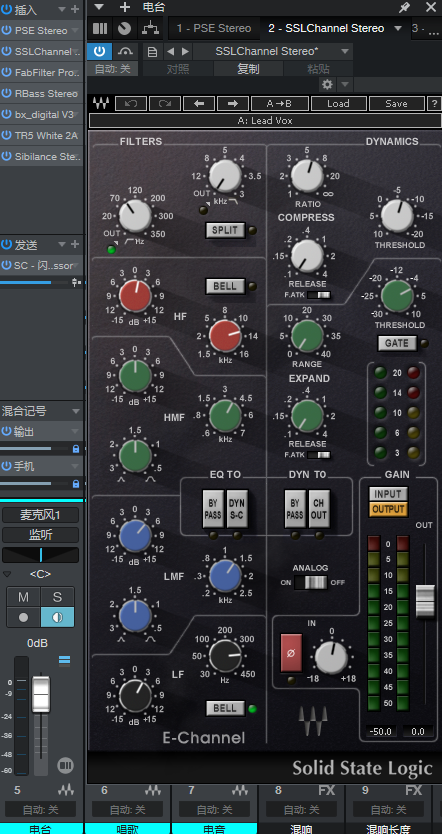
Task: Open the 混合记号 dropdown
Action: point(75,411)
